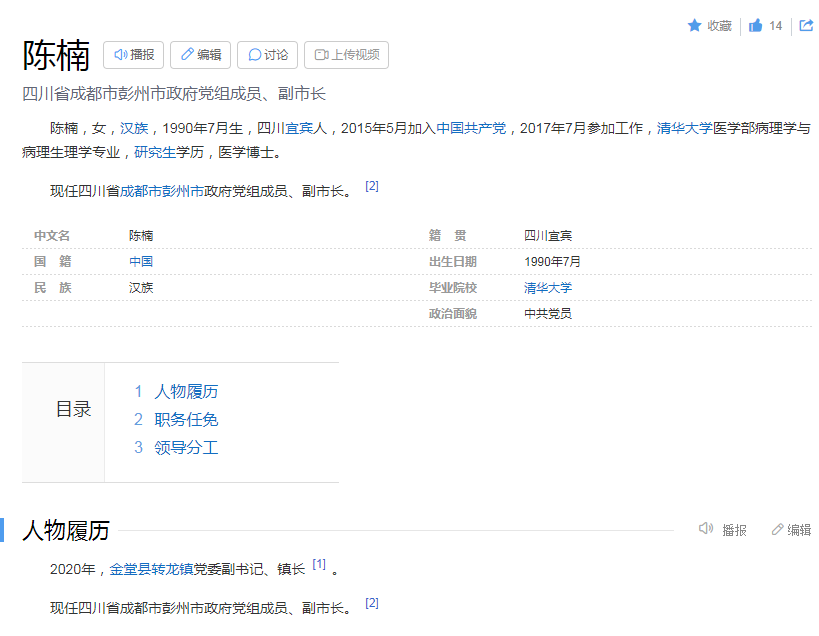Click the reference [2] after the summary sentence
Screen dimensions: 819x636
[x=372, y=186]
